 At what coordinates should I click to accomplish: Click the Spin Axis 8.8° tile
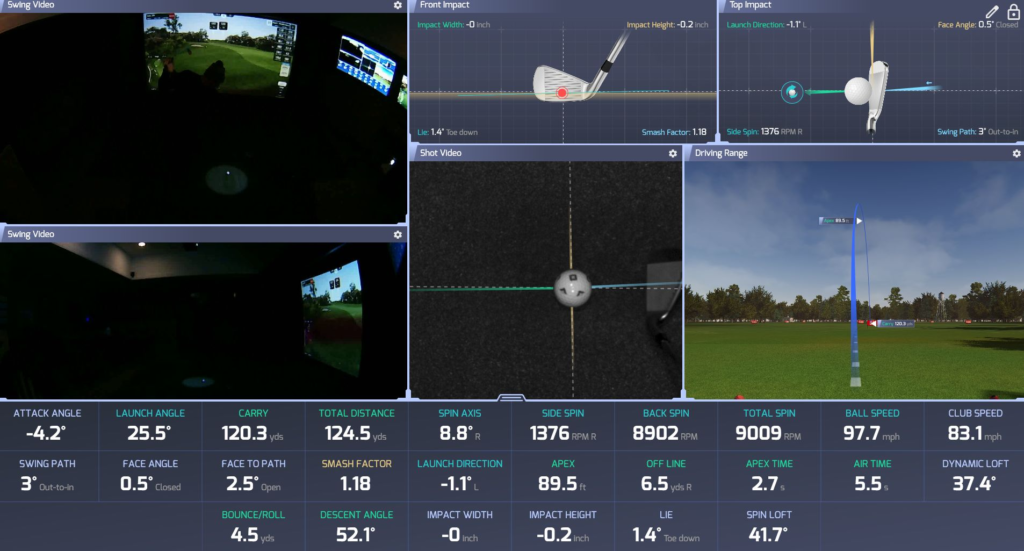459,426
